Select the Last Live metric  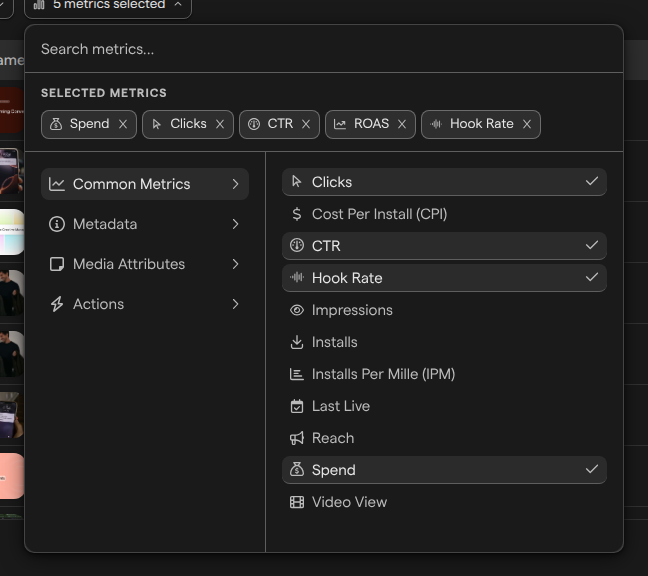[444, 406]
